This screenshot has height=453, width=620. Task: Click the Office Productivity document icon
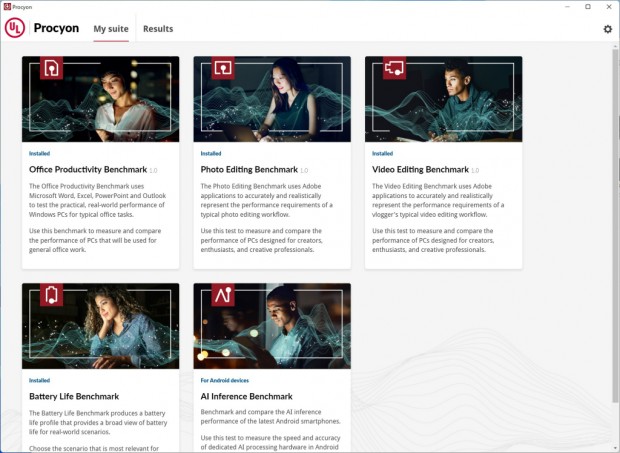(x=51, y=68)
